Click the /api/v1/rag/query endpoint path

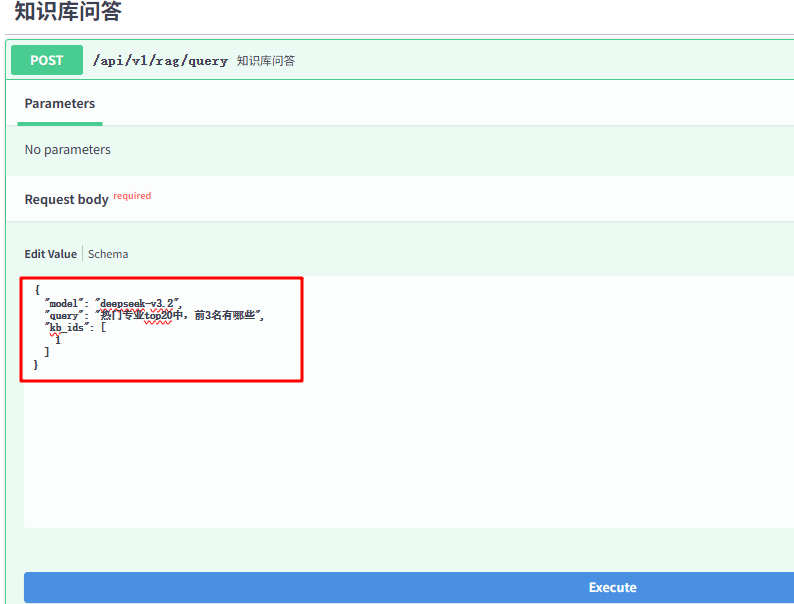160,61
